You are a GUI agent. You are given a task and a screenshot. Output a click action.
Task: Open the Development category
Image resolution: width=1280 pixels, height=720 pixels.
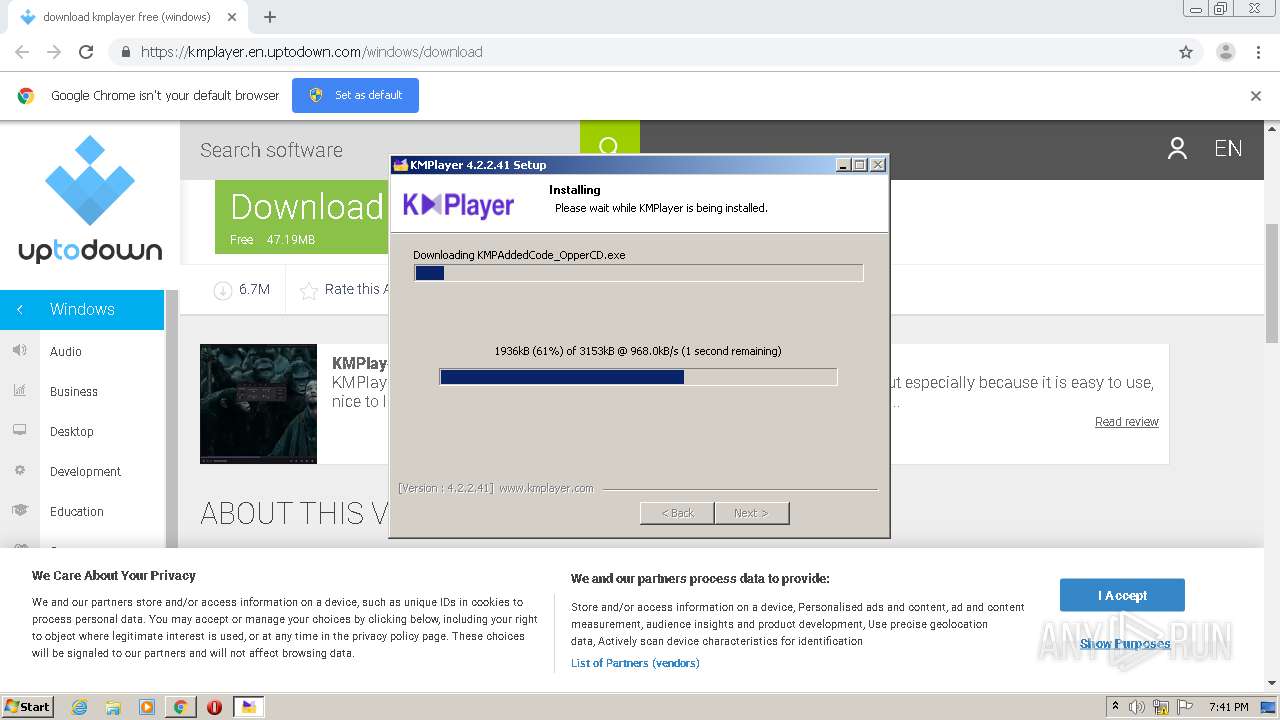[85, 471]
